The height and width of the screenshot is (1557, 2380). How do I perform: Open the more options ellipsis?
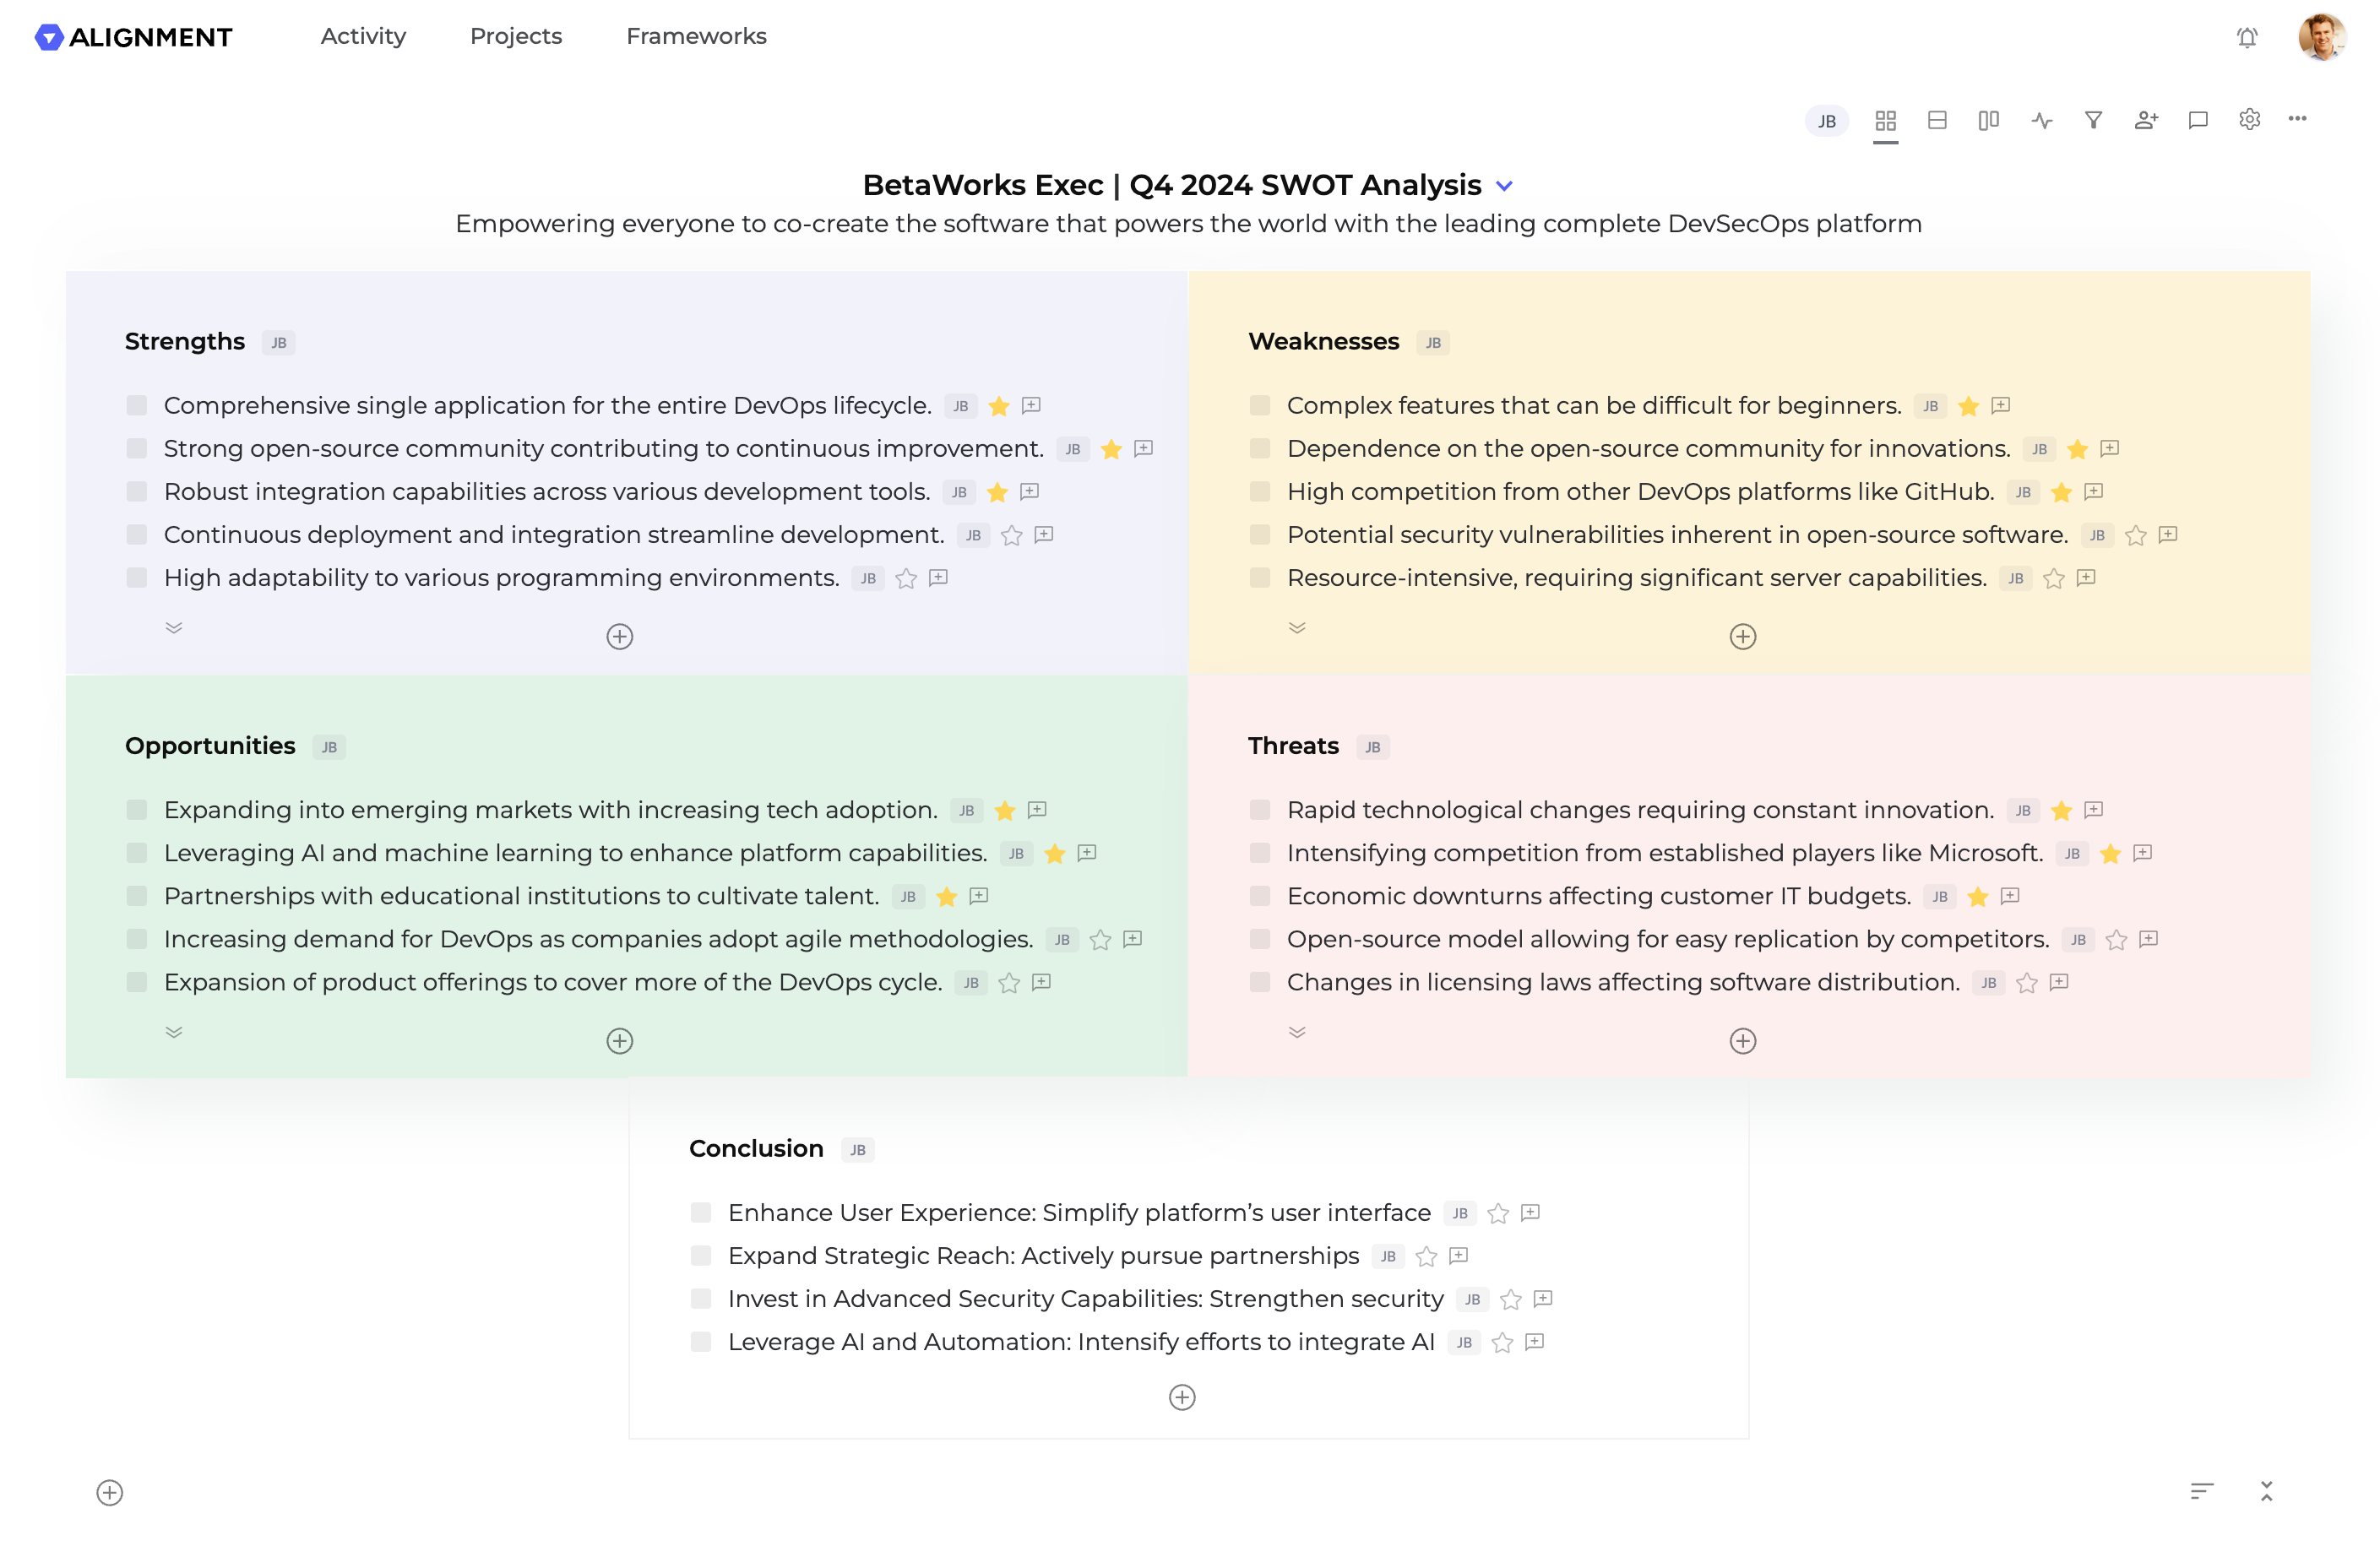point(2298,119)
